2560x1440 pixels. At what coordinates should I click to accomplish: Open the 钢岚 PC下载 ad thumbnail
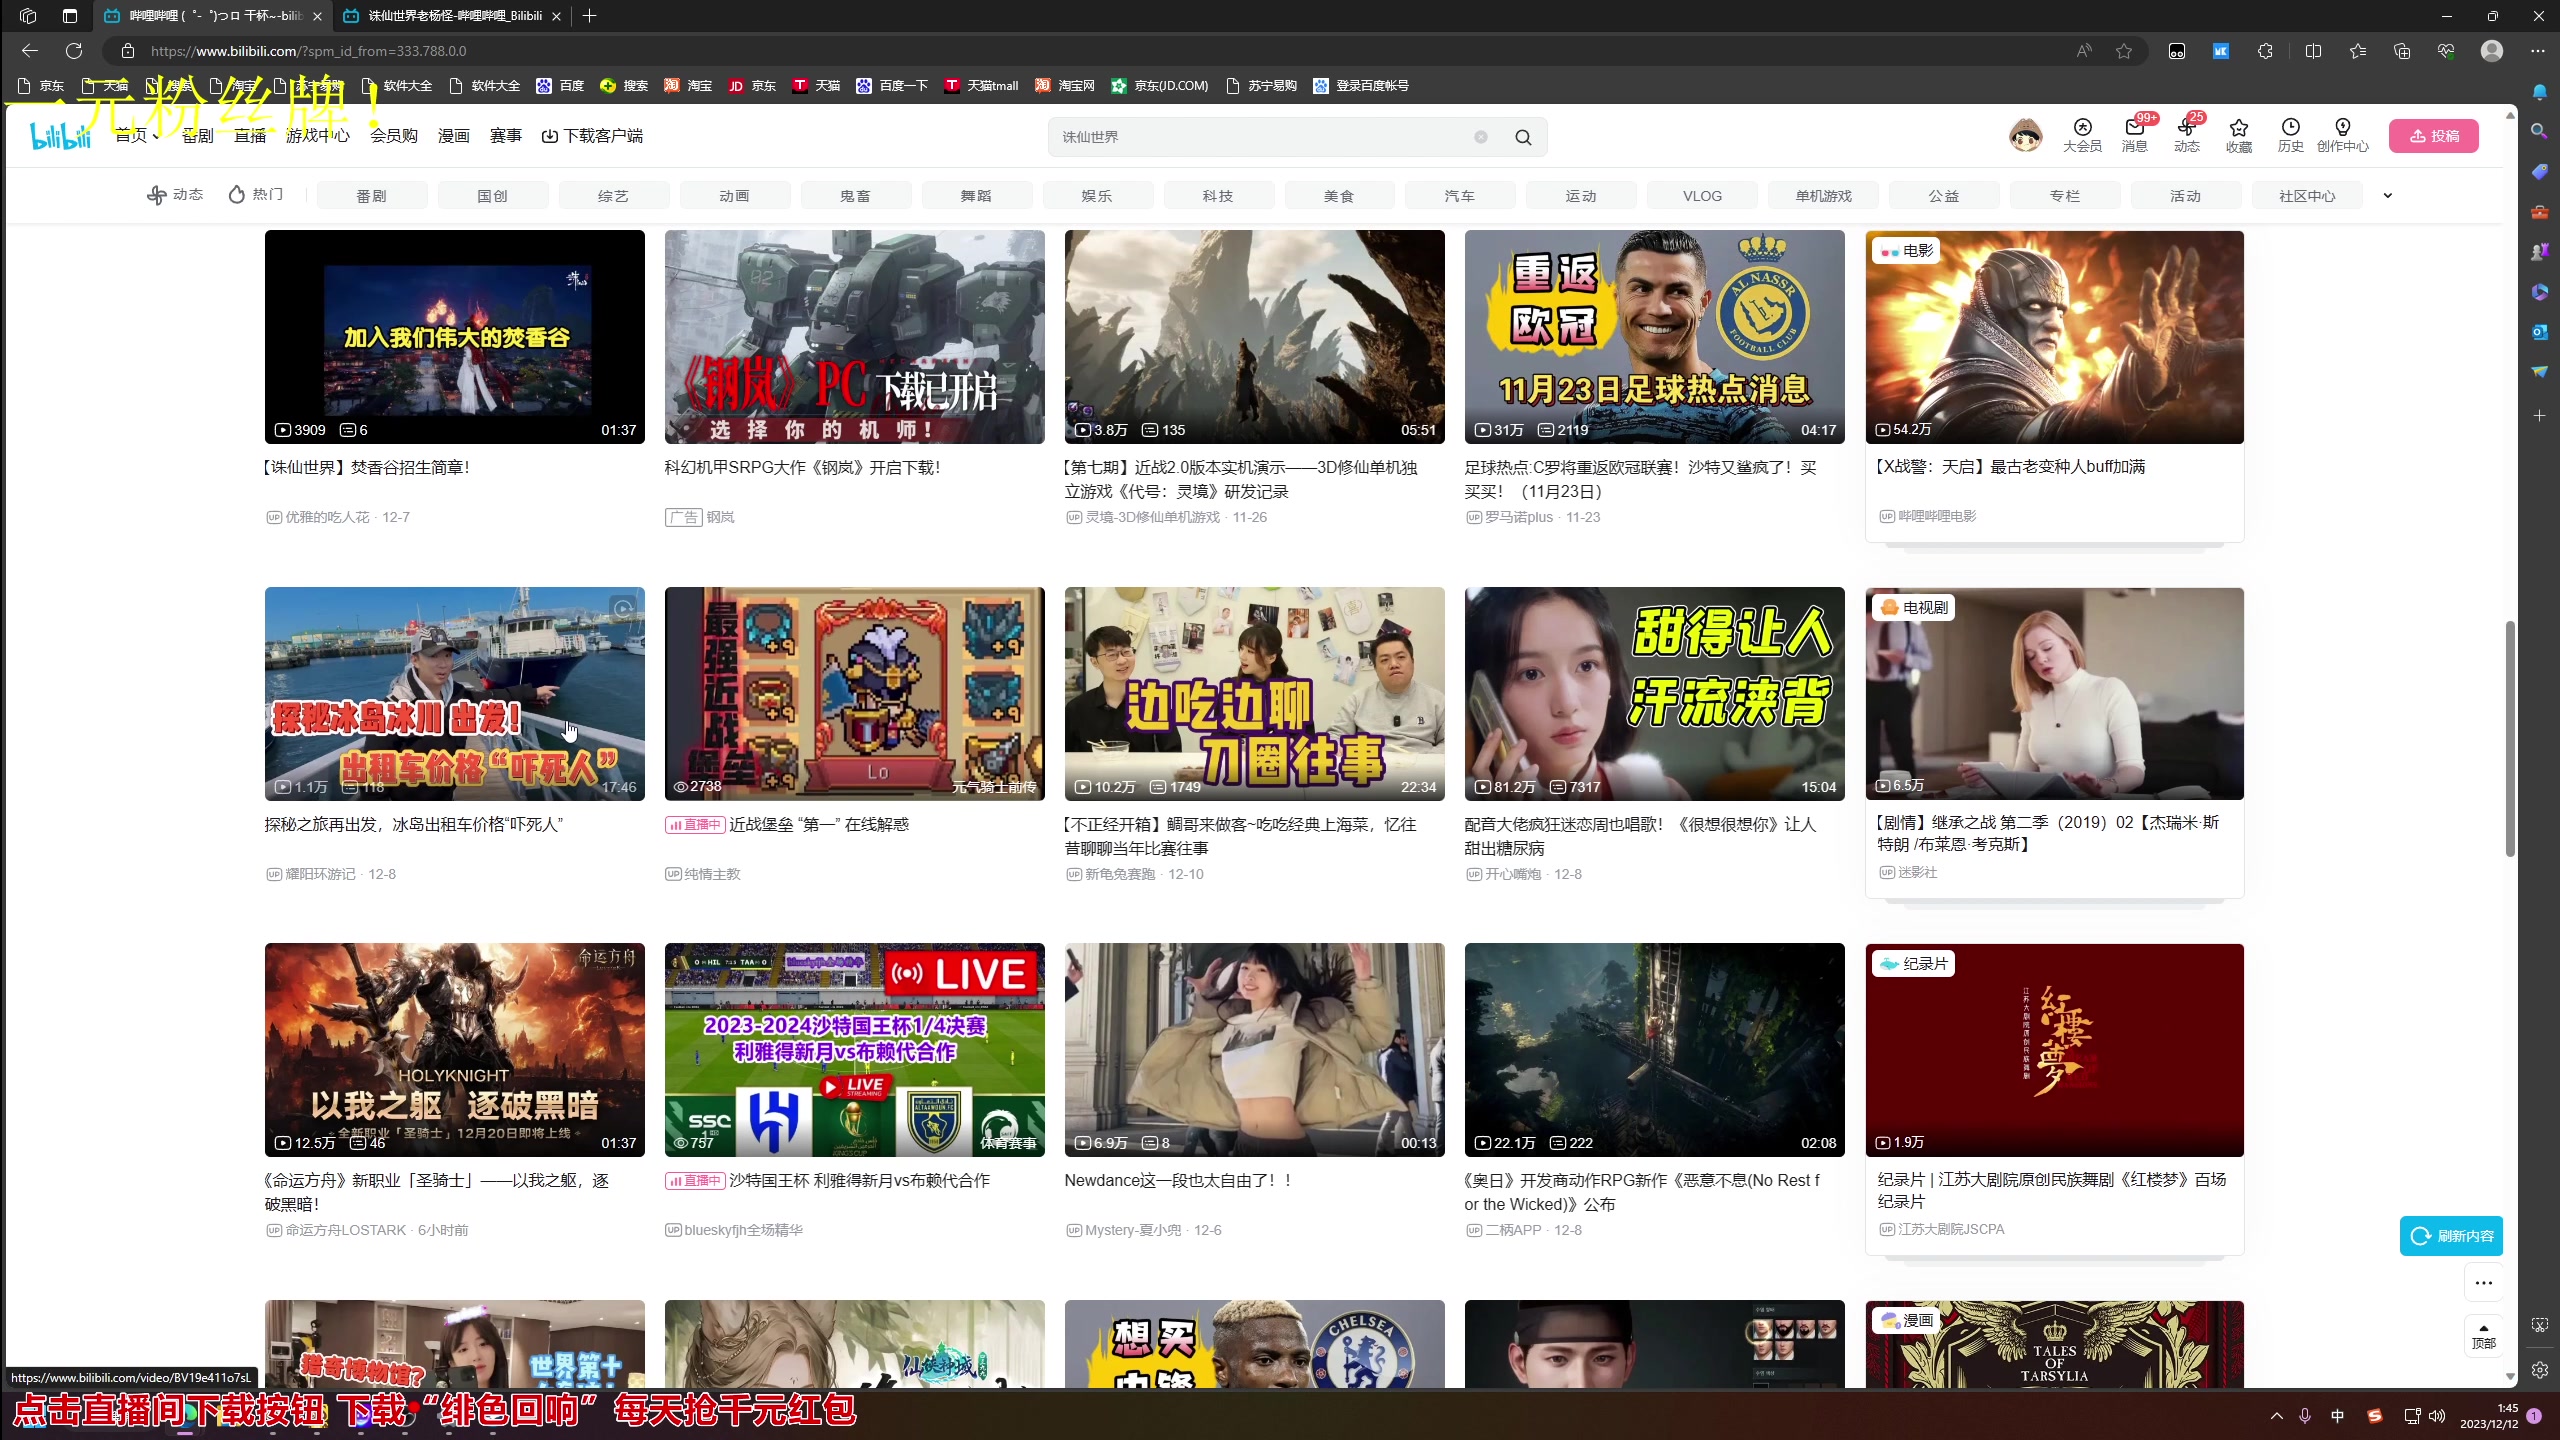[855, 337]
